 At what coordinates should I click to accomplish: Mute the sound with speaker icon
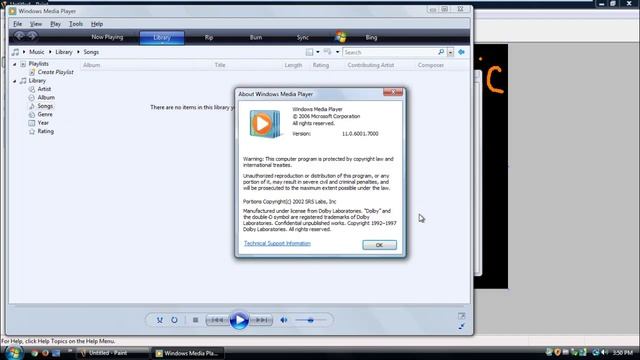point(284,320)
